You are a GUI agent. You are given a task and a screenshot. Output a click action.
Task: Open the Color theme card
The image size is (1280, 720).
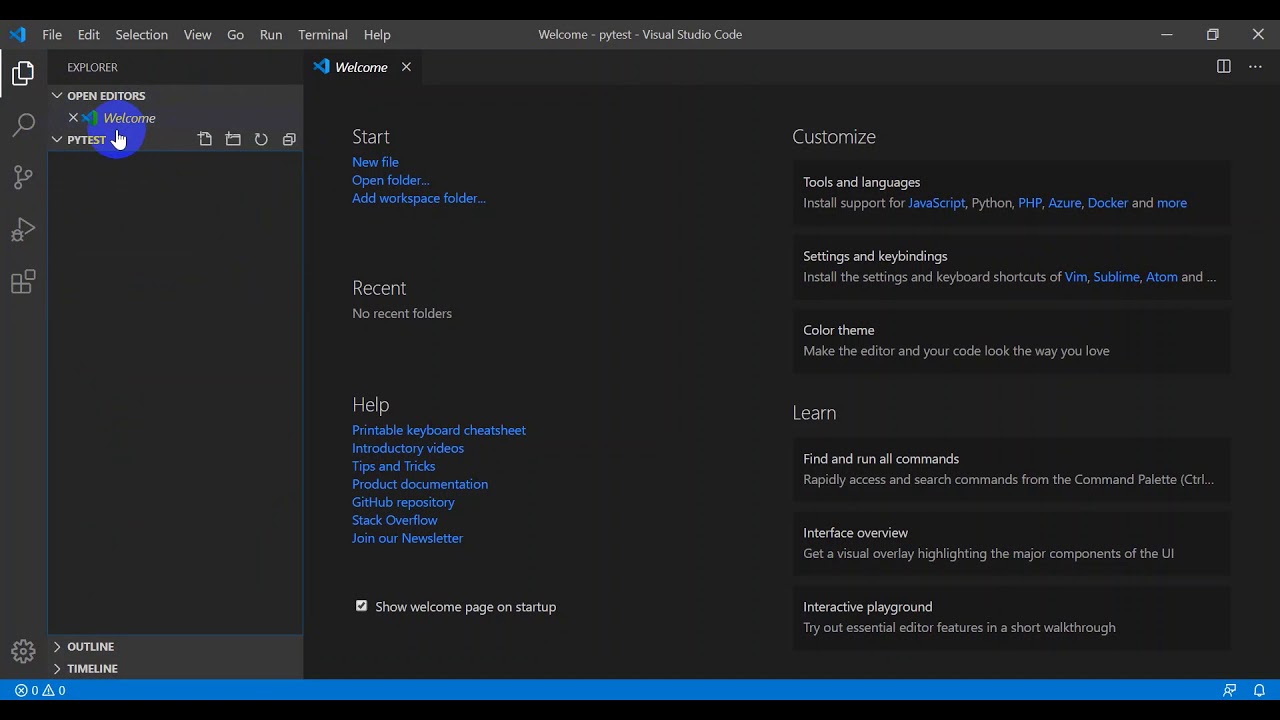coord(1012,340)
